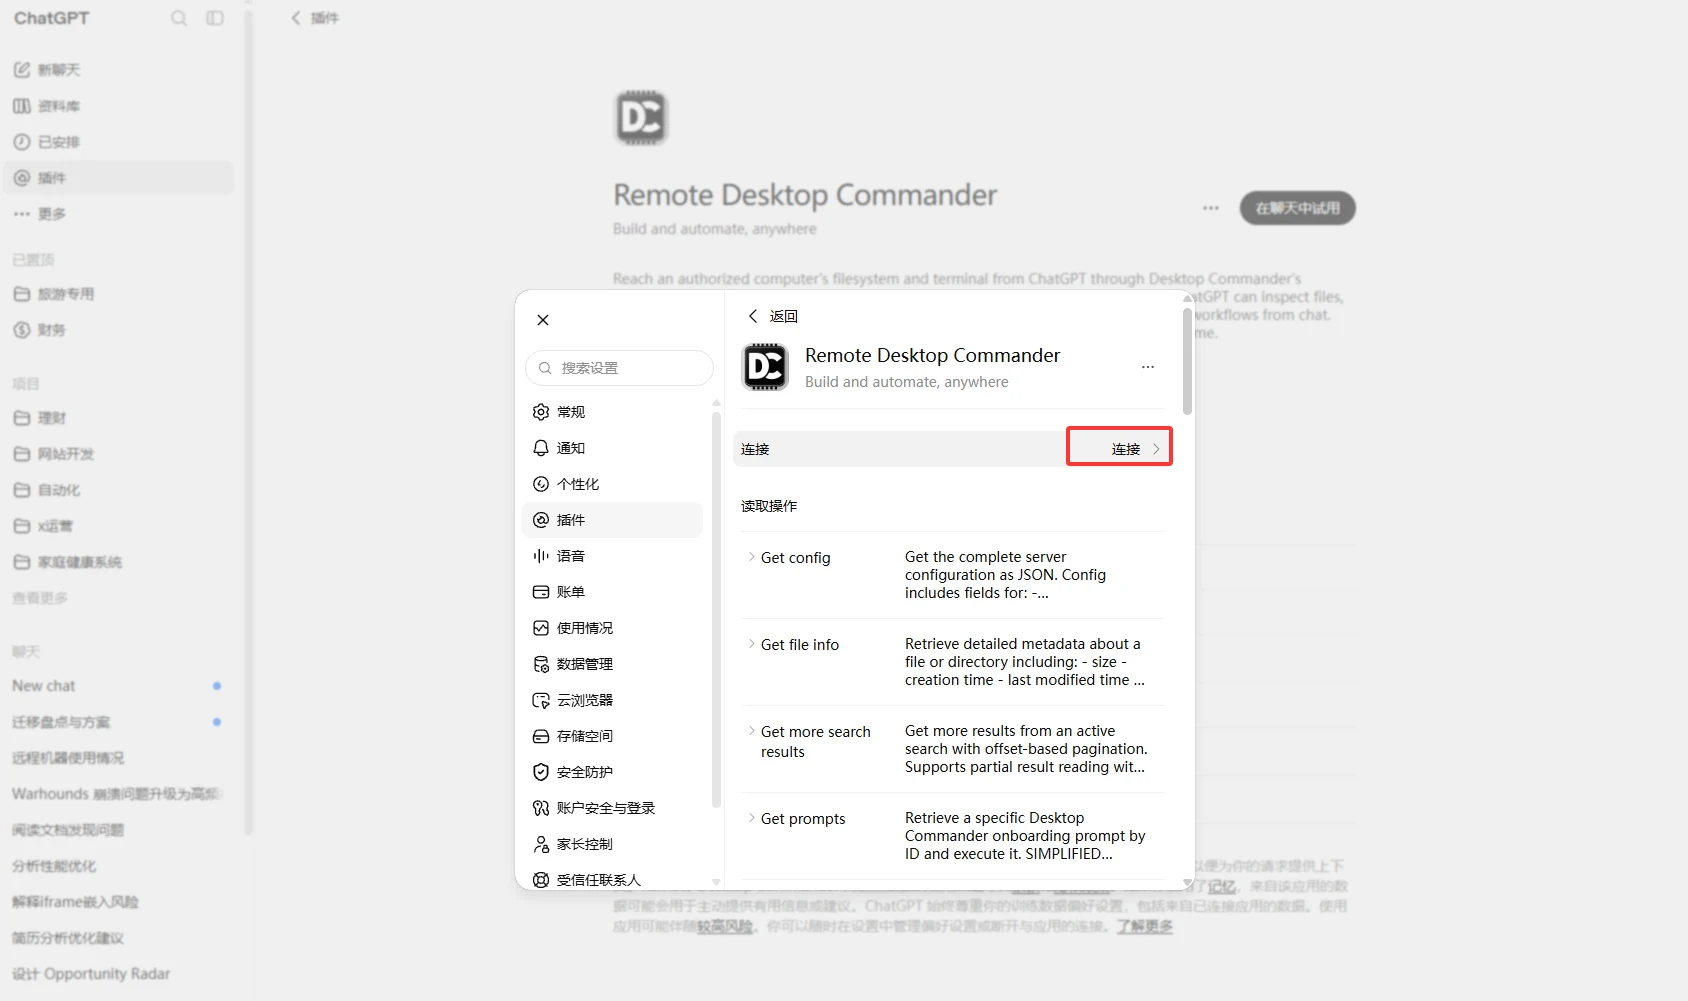1688x1001 pixels.
Task: Open the New chat conversation
Action: pyautogui.click(x=118, y=686)
